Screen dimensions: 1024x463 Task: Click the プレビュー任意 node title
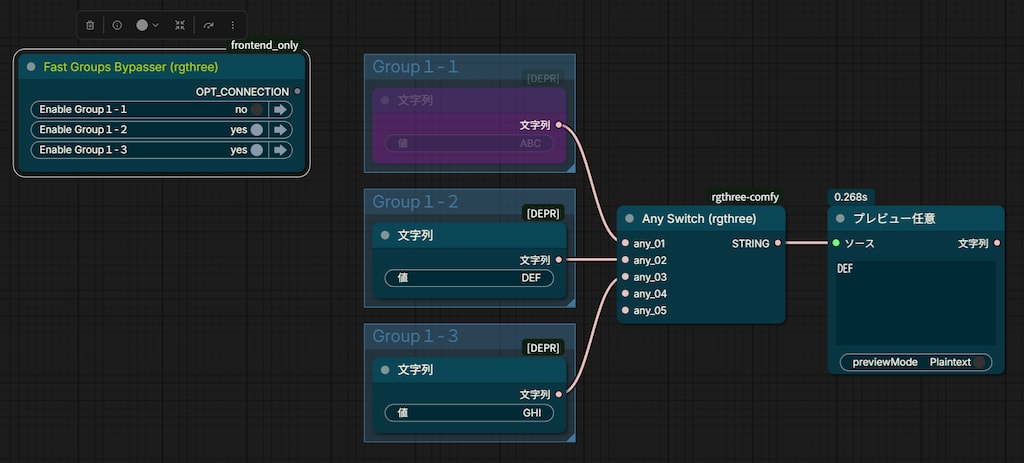(894, 219)
